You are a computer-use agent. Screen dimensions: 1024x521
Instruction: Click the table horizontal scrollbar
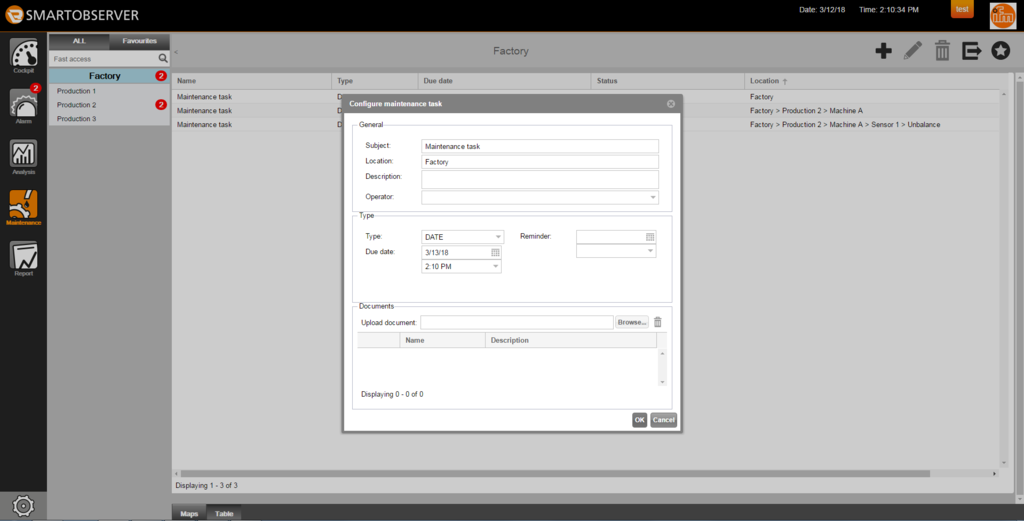click(555, 473)
